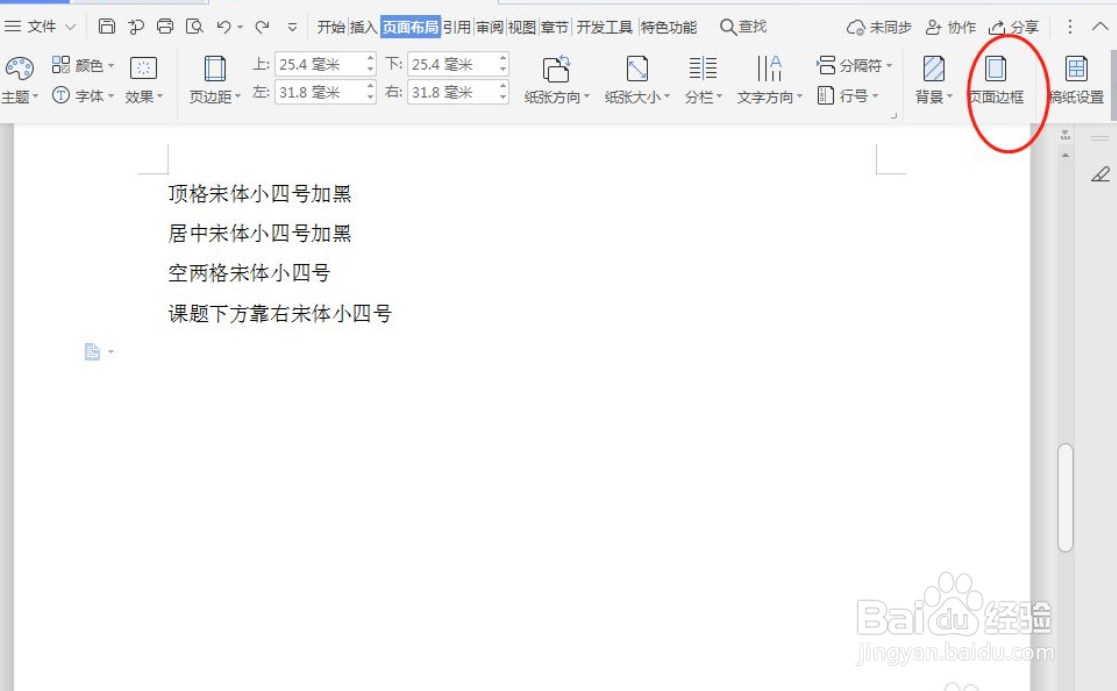Click the 保存 (Save) icon
This screenshot has height=691, width=1117.
coord(106,28)
